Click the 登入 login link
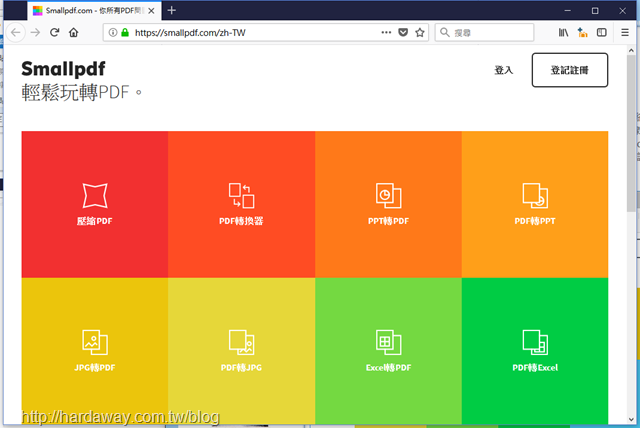The image size is (640, 428). point(504,70)
